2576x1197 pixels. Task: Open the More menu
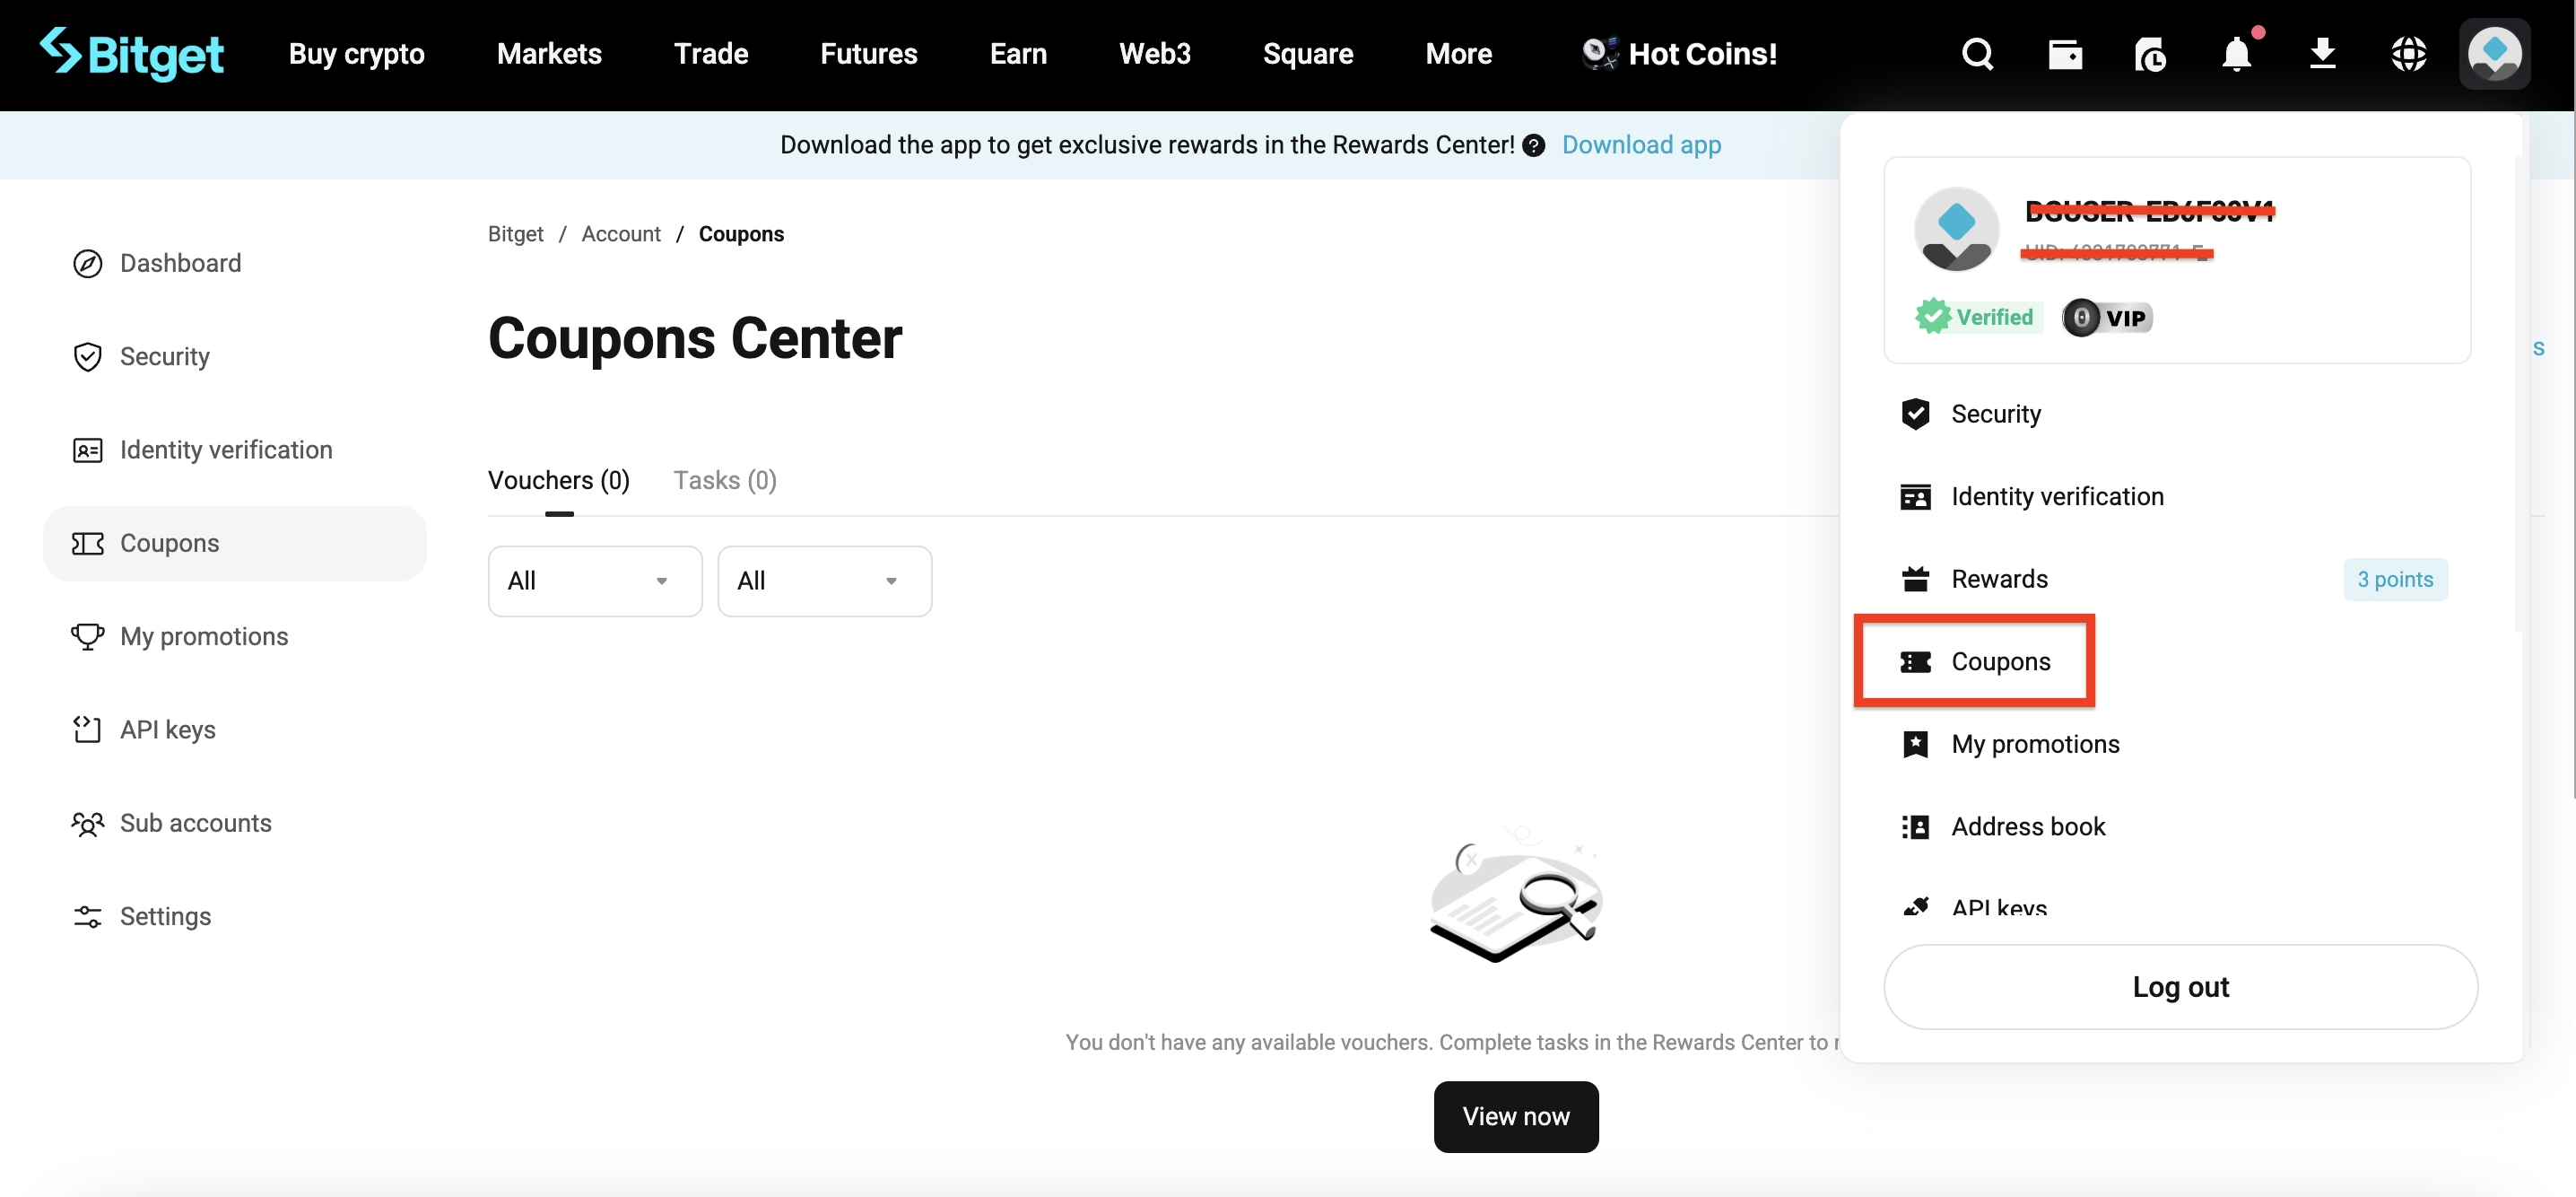1458,54
